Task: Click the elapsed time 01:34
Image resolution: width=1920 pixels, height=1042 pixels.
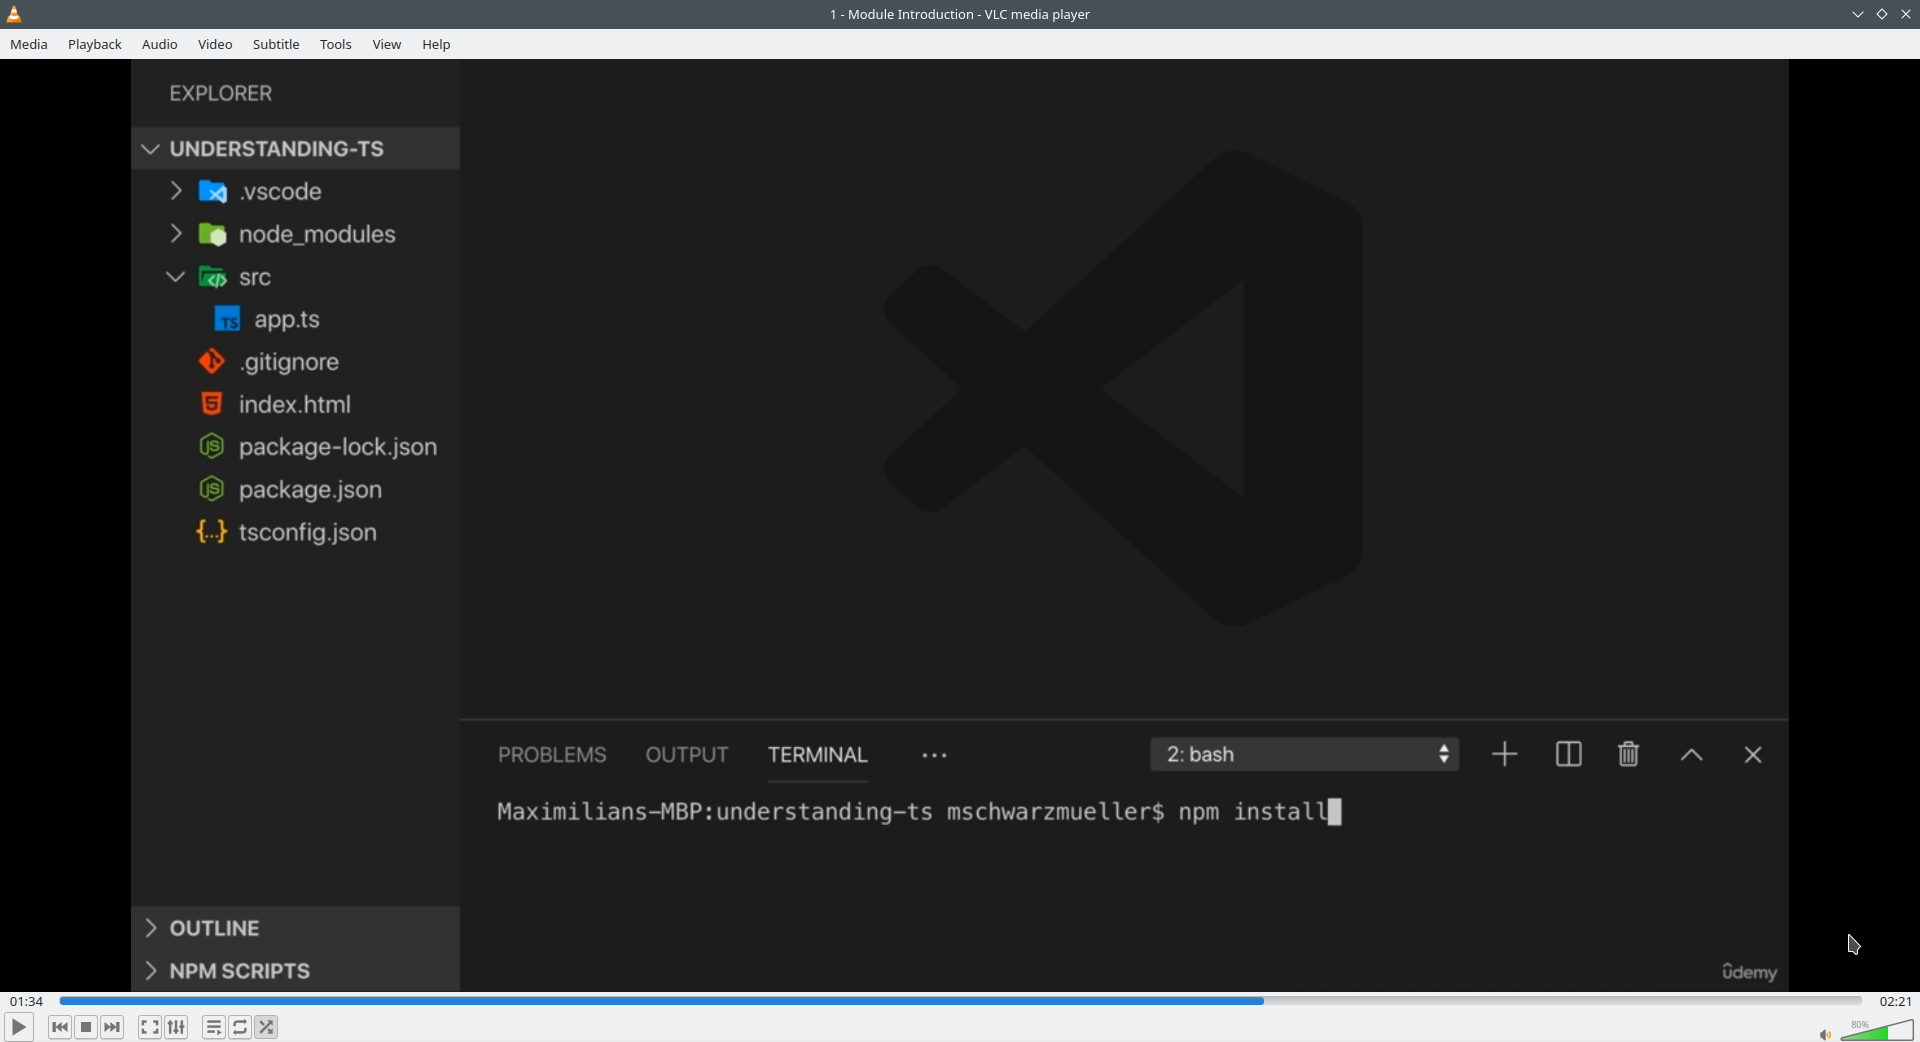Action: (x=27, y=1001)
